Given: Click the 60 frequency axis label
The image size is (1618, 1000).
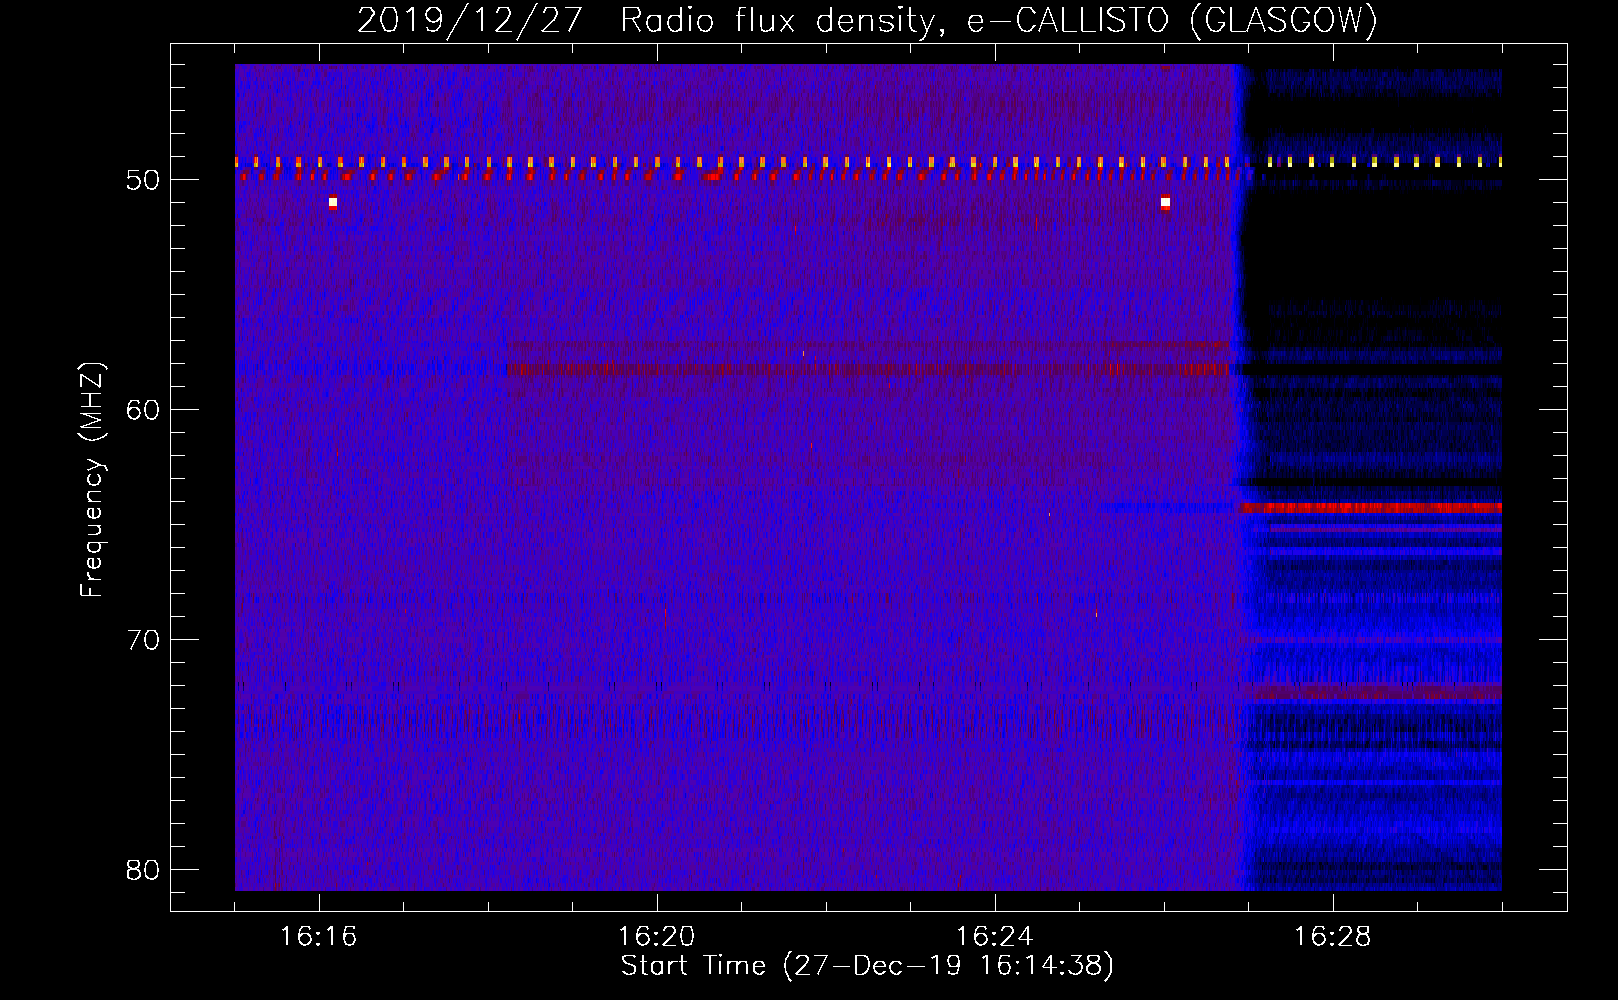Looking at the screenshot, I should click(144, 410).
